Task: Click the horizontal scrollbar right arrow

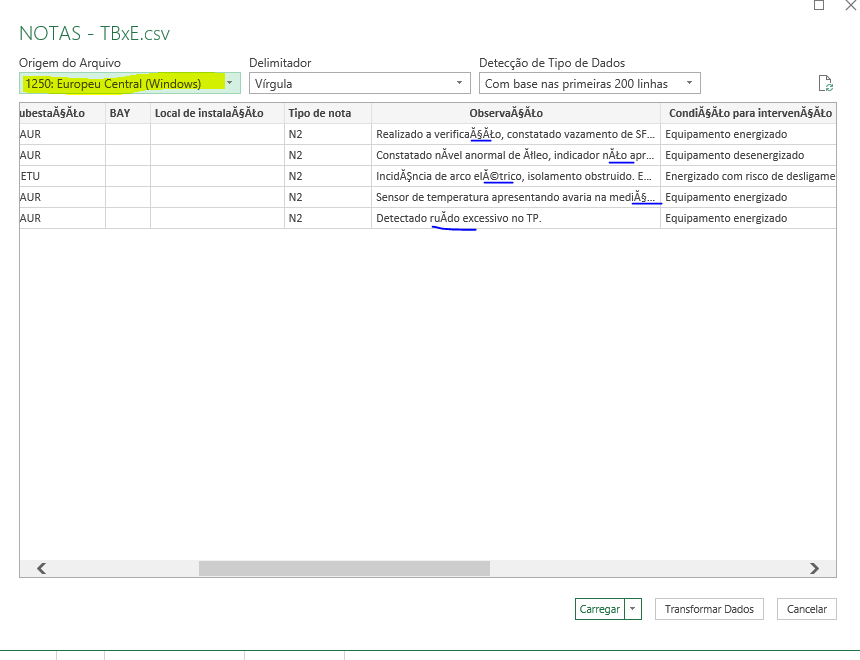Action: [x=814, y=568]
